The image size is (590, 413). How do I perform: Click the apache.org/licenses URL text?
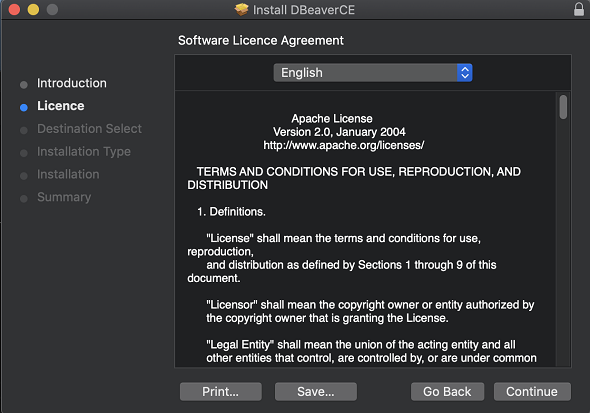[x=344, y=145]
